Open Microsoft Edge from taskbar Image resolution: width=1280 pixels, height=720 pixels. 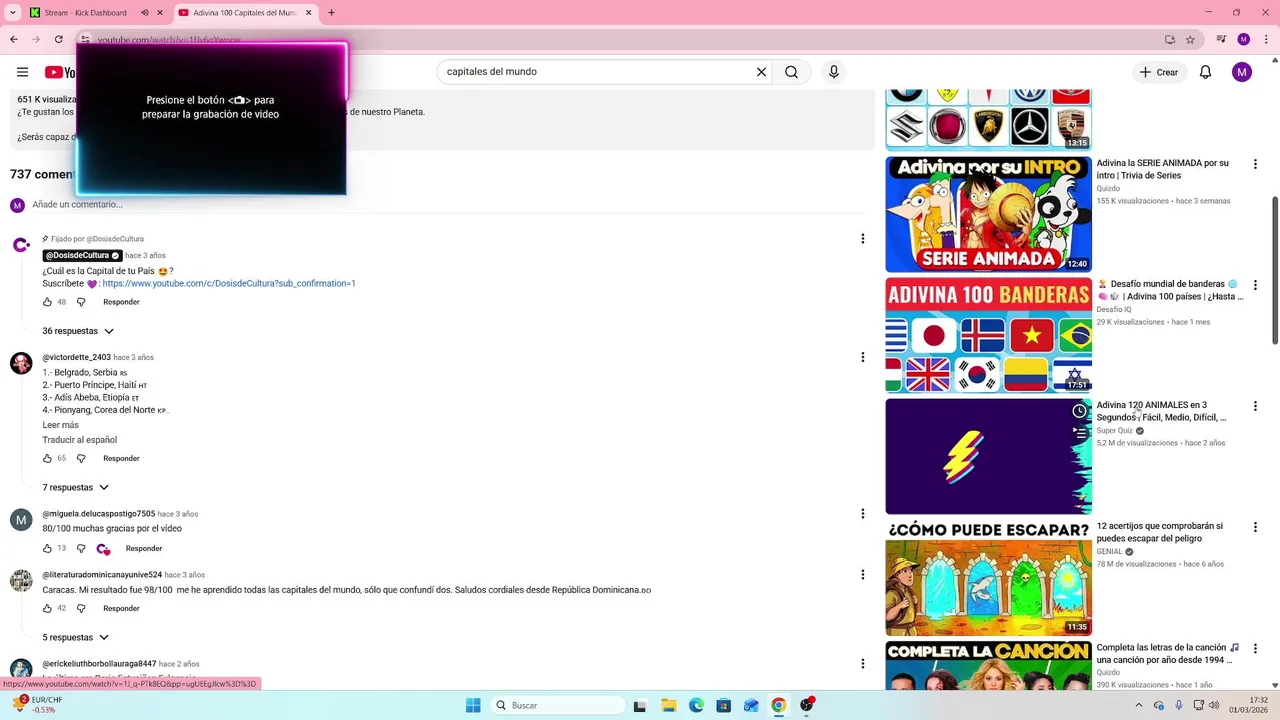(696, 705)
